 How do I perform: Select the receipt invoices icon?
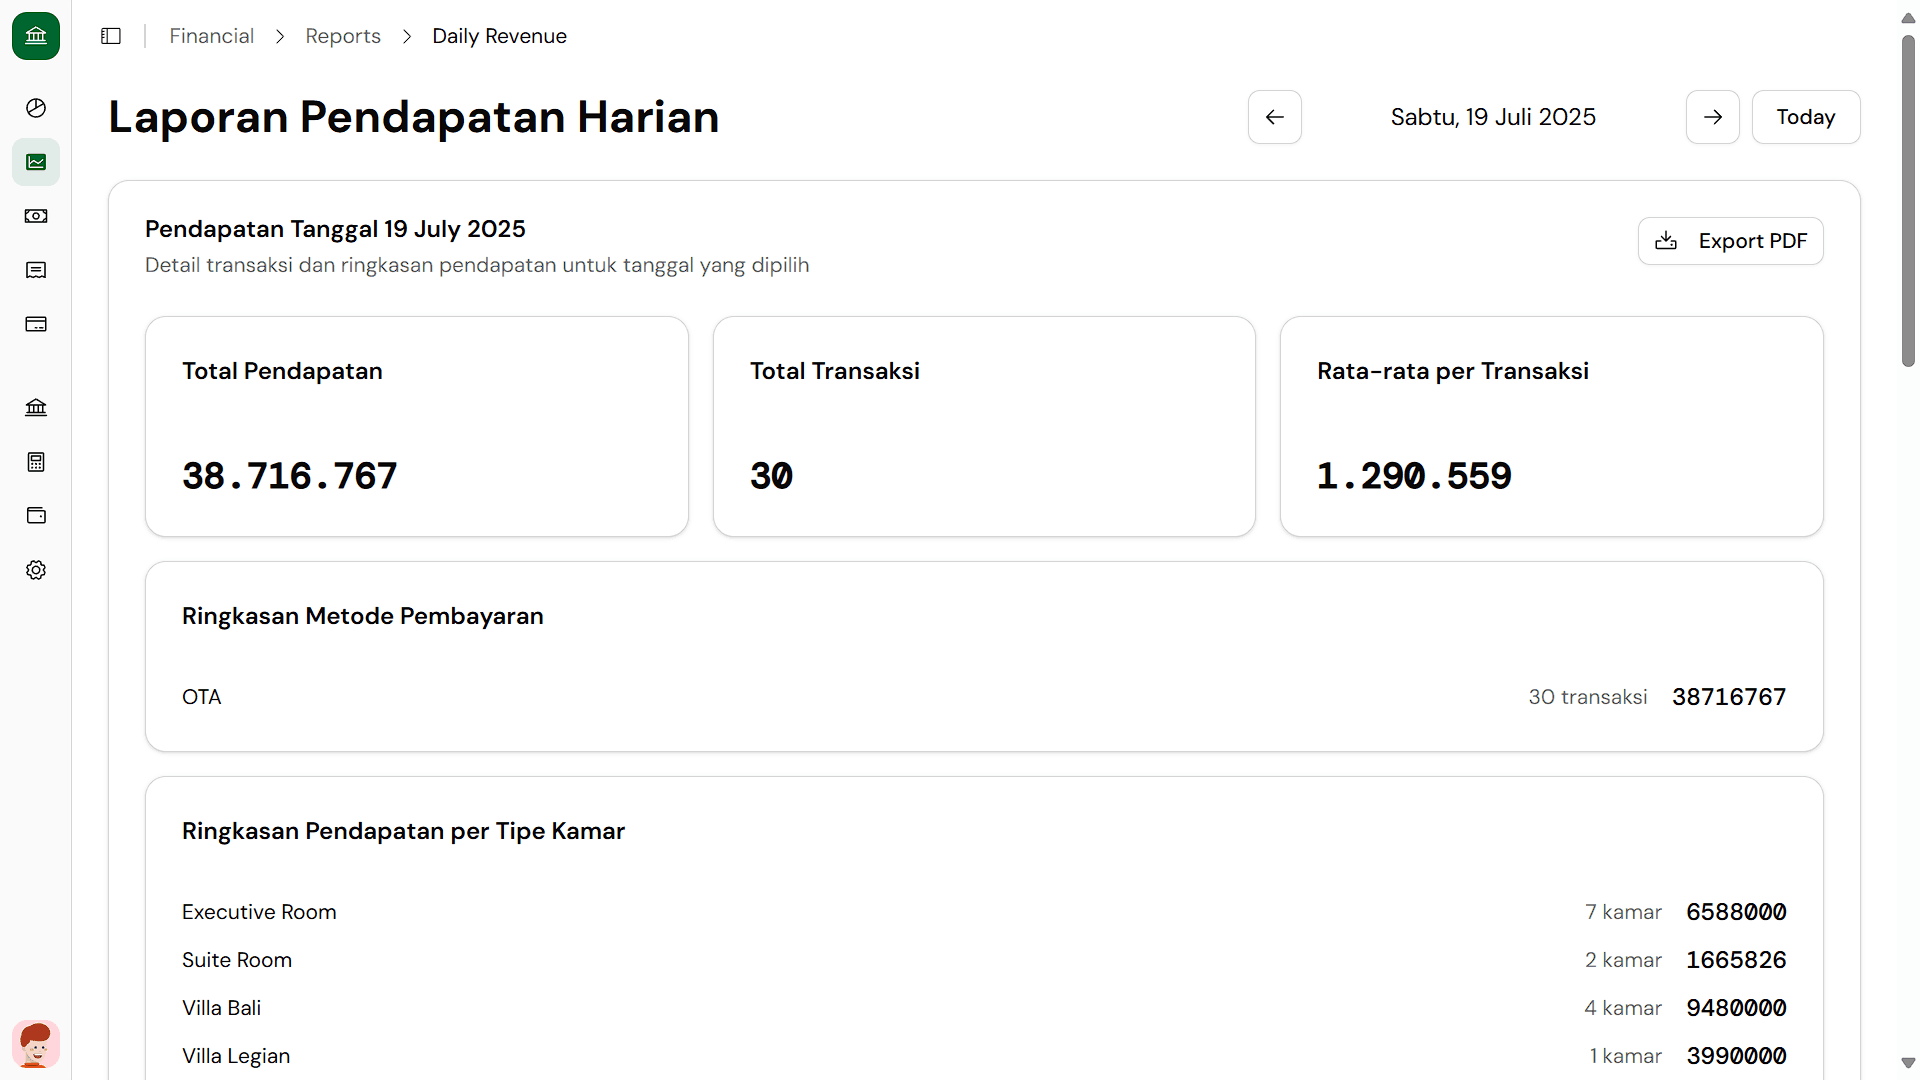(36, 270)
